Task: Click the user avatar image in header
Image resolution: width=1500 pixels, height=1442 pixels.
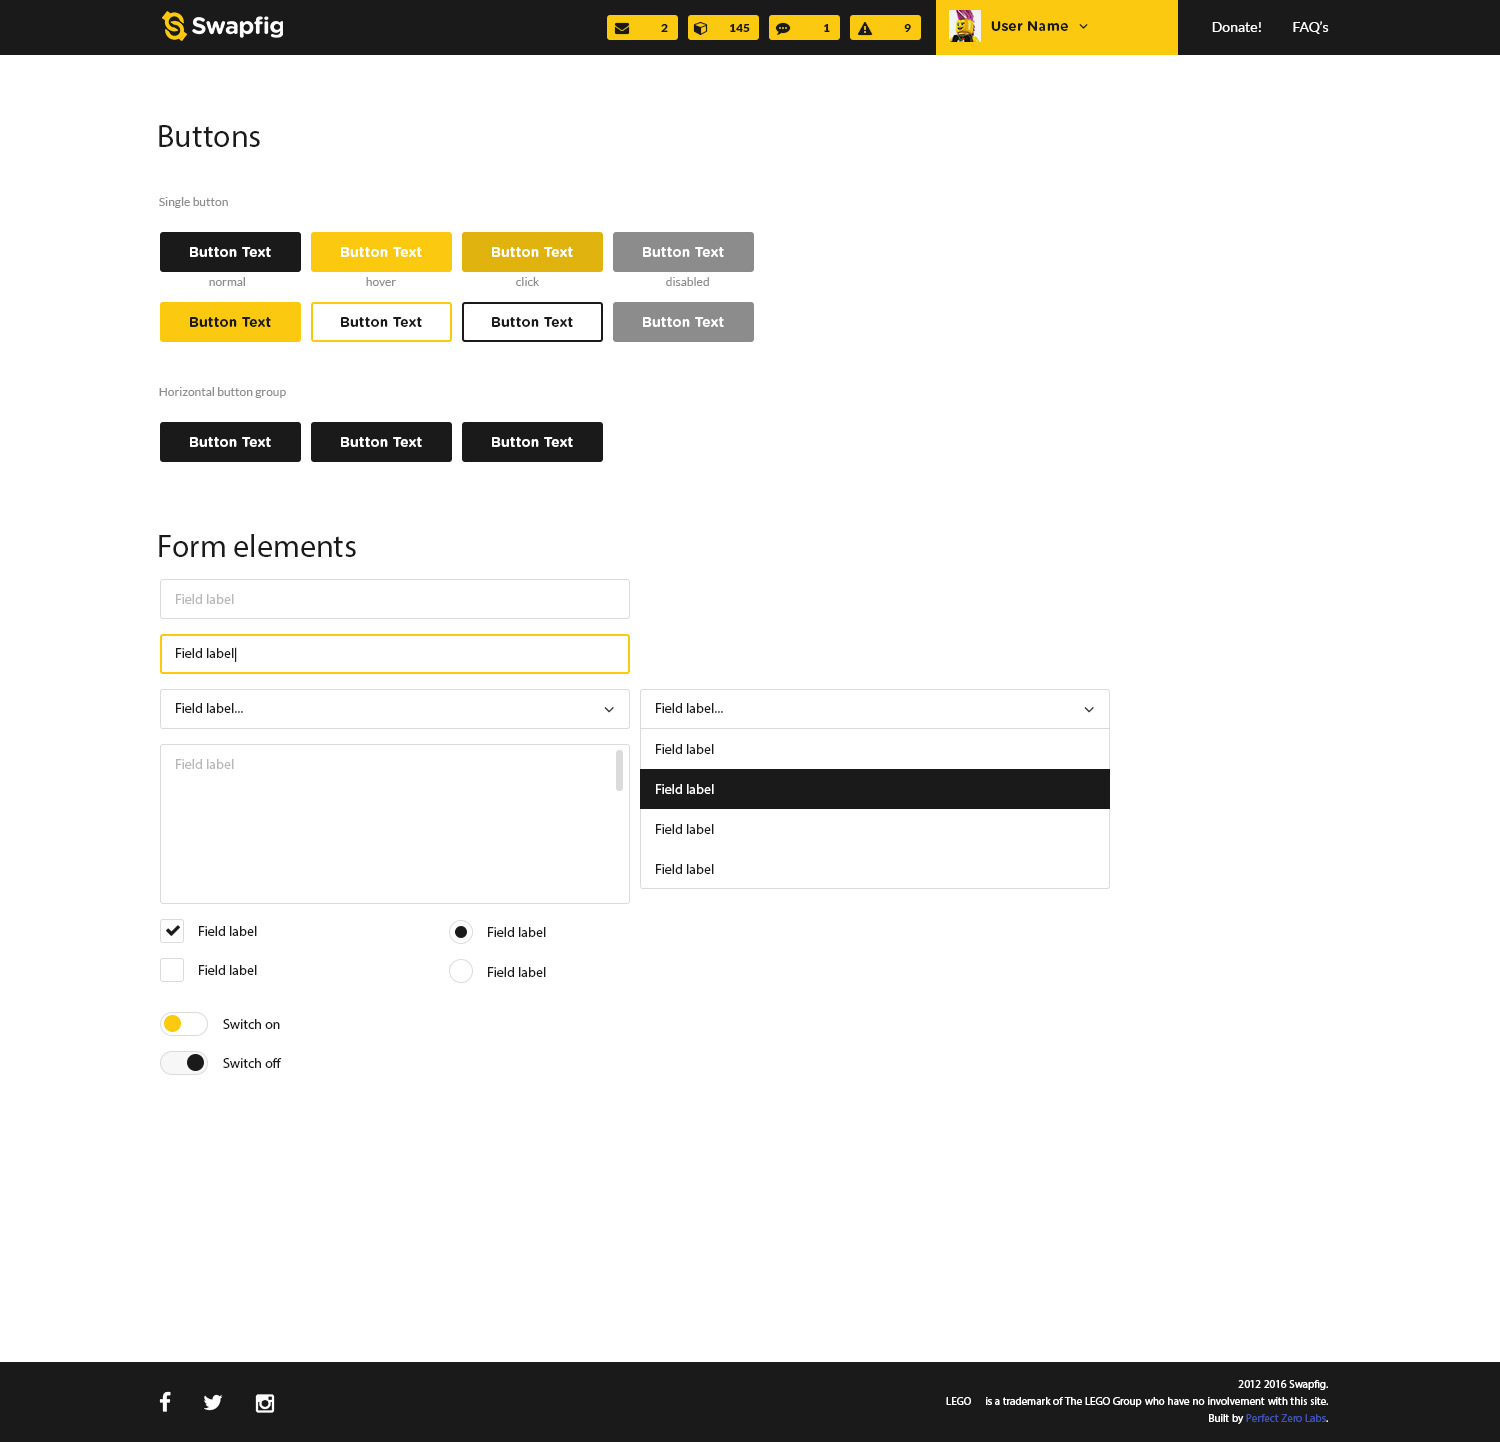Action: (x=963, y=26)
